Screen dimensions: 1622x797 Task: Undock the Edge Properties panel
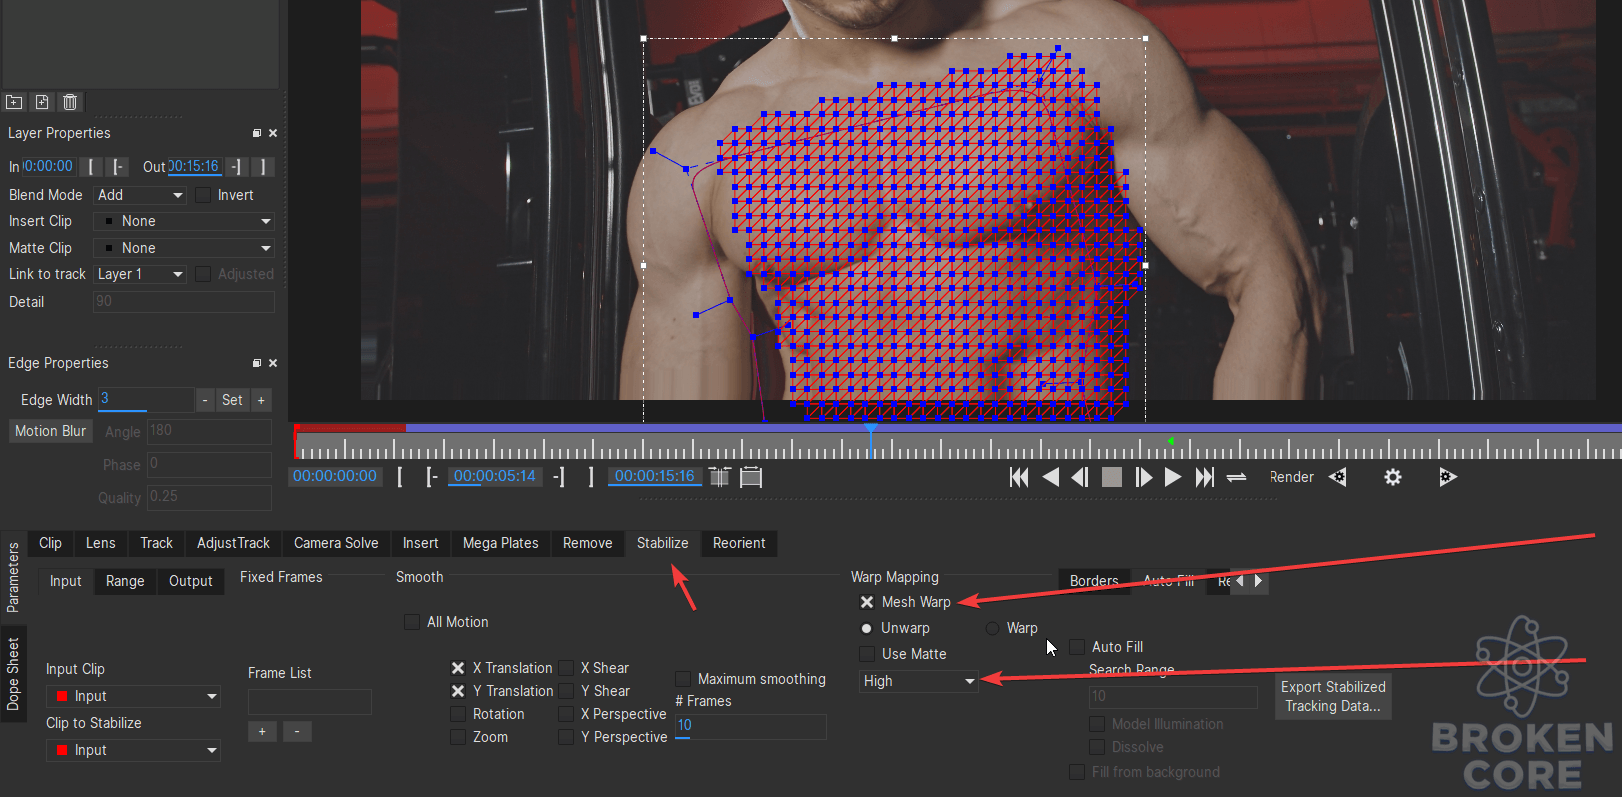coord(257,363)
